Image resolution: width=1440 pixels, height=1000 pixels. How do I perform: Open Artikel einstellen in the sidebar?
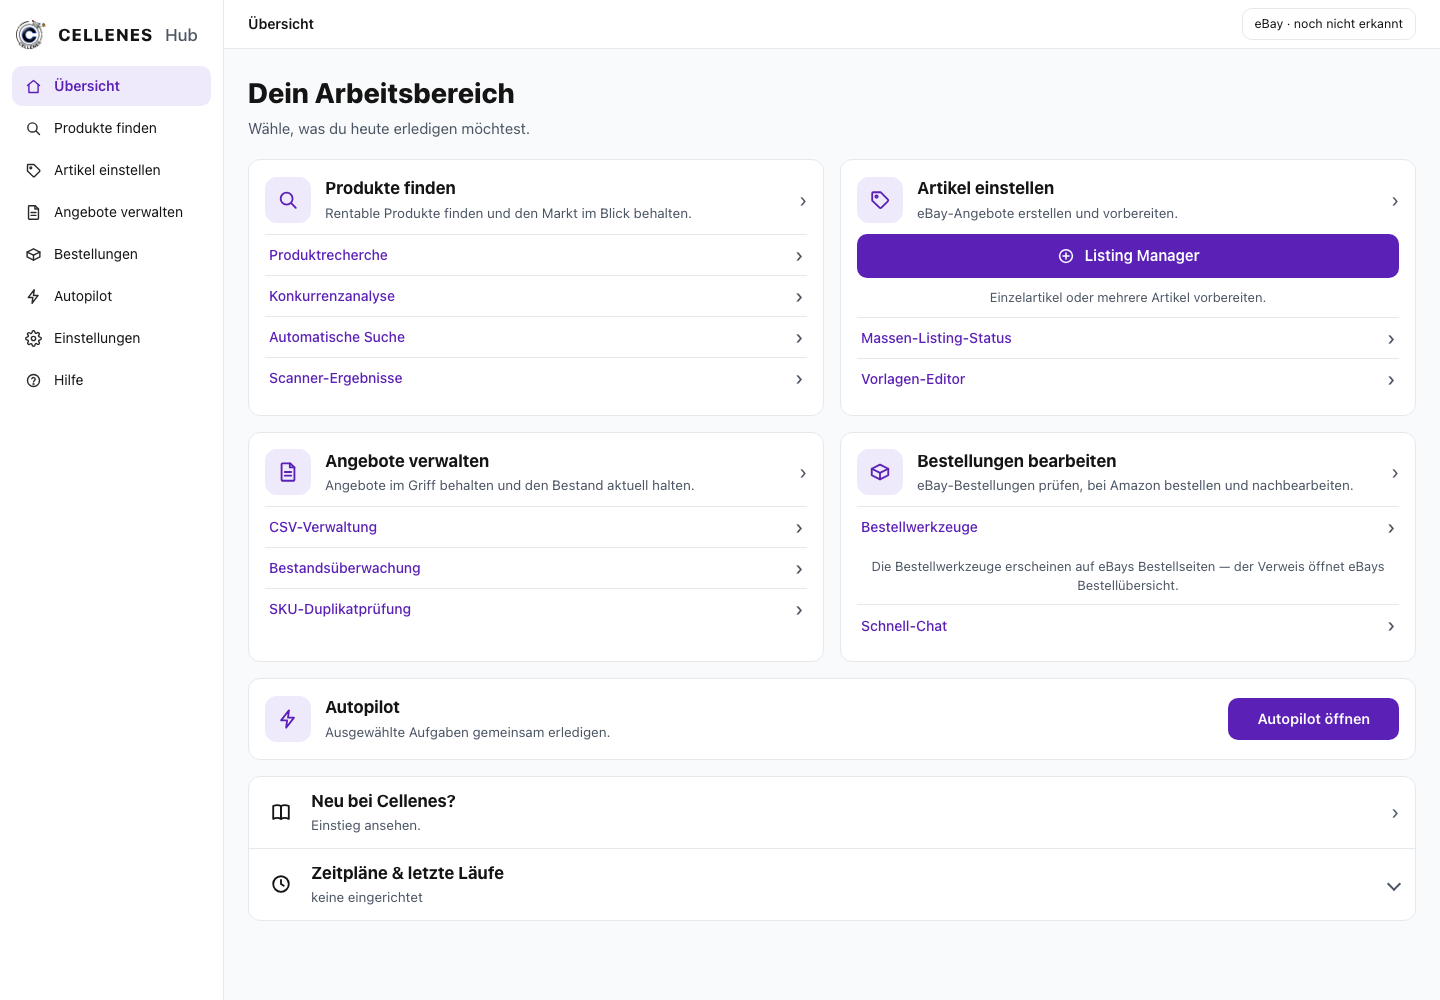click(x=111, y=170)
